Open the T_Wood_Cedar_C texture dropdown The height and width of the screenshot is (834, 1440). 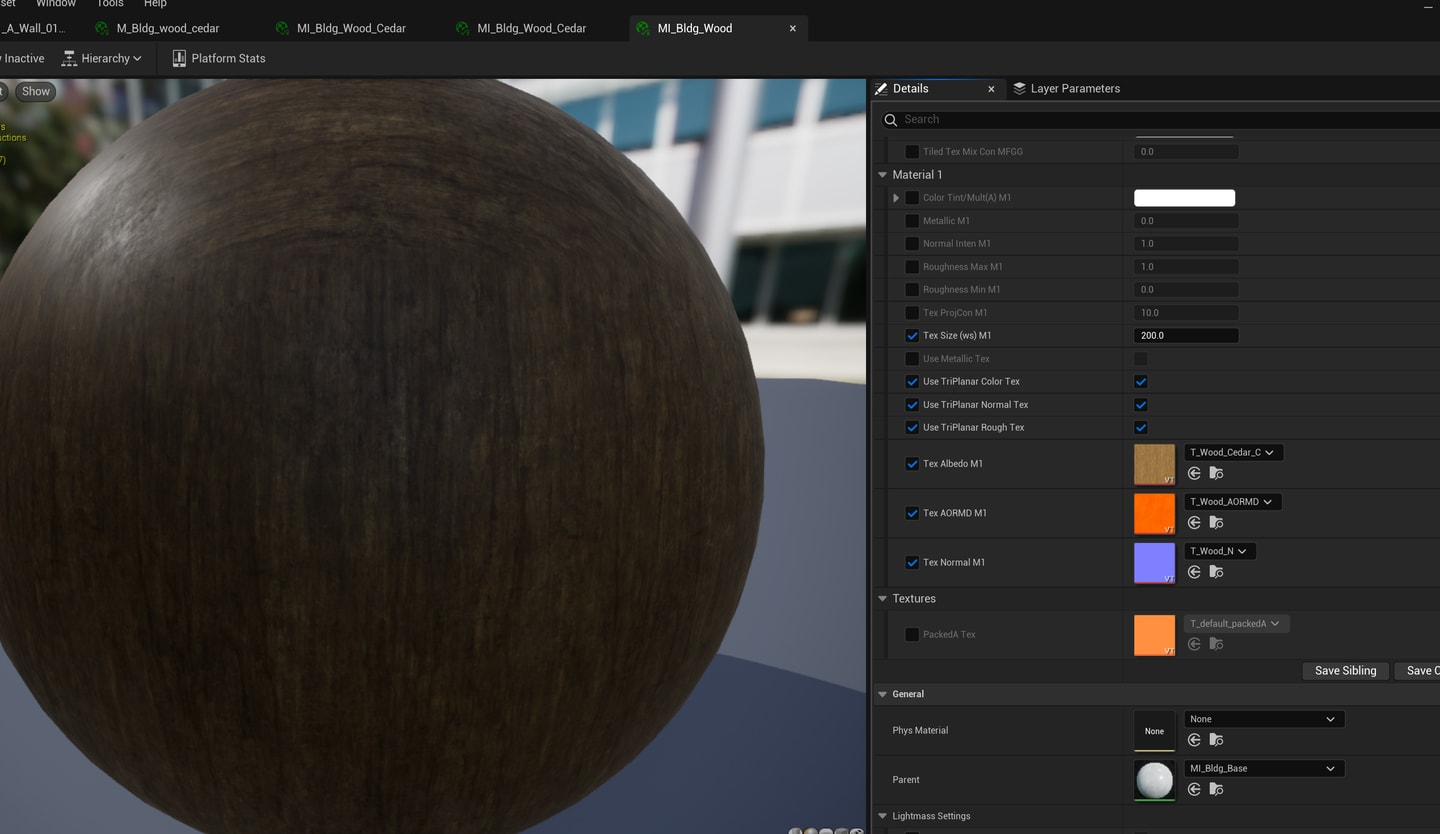pyautogui.click(x=1232, y=452)
